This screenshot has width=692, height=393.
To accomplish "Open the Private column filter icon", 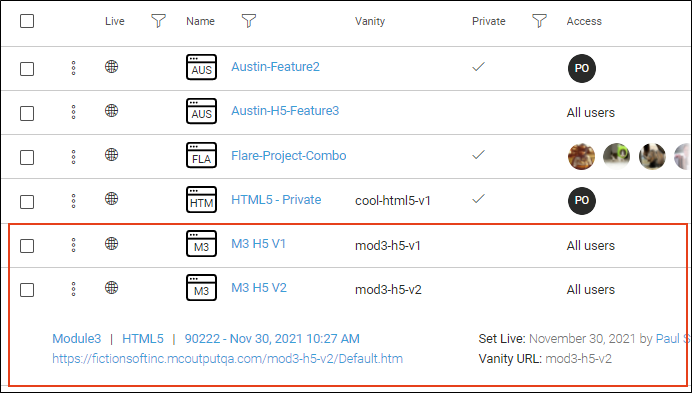I will click(539, 21).
